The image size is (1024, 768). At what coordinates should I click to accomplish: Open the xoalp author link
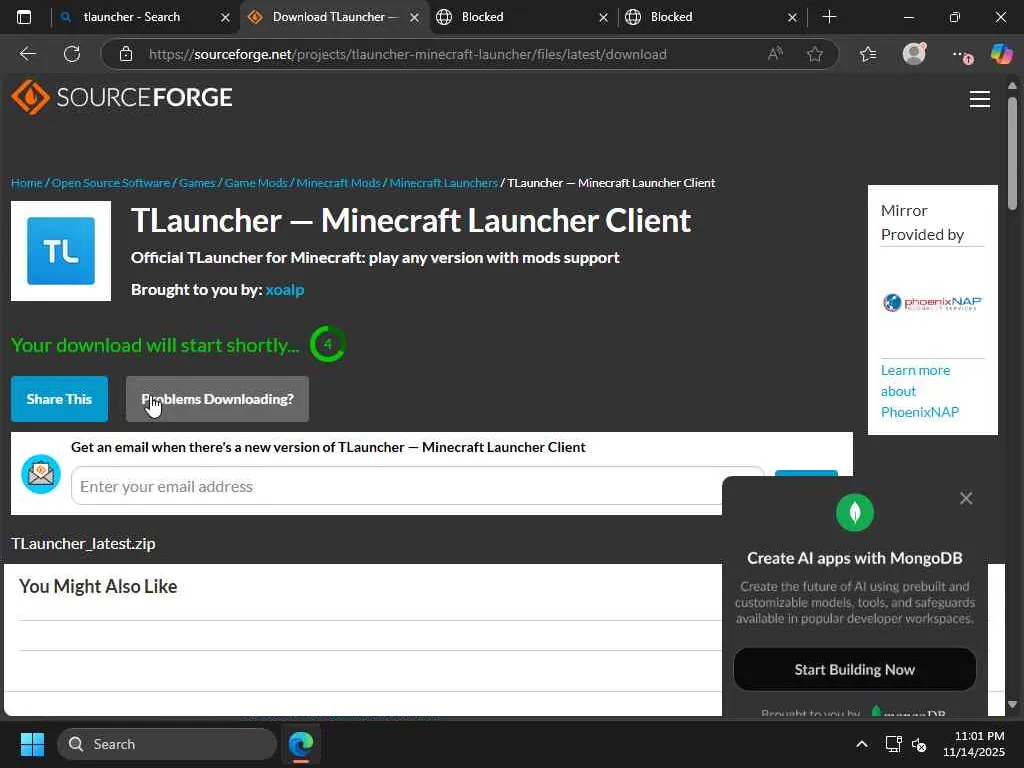point(285,289)
